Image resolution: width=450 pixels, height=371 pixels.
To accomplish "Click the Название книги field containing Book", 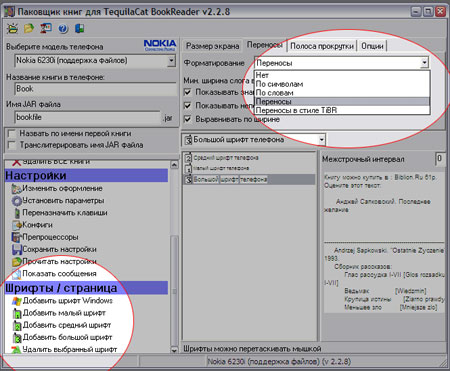I will tap(95, 89).
